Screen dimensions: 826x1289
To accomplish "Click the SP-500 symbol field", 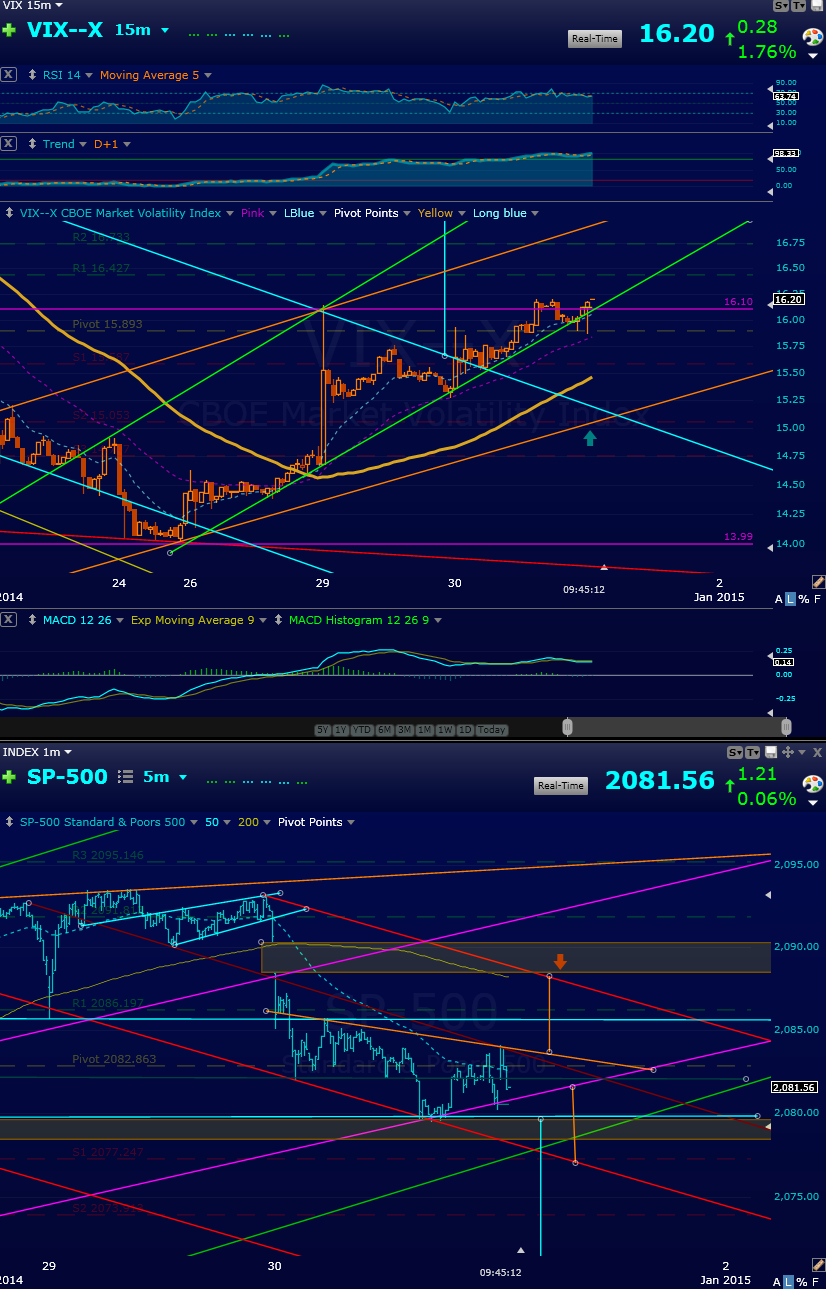I will [68, 777].
